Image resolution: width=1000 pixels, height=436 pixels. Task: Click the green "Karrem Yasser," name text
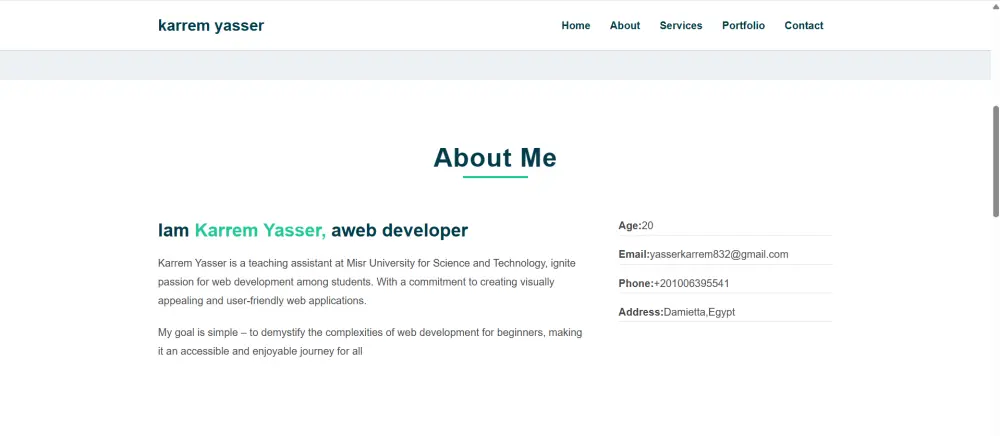260,231
